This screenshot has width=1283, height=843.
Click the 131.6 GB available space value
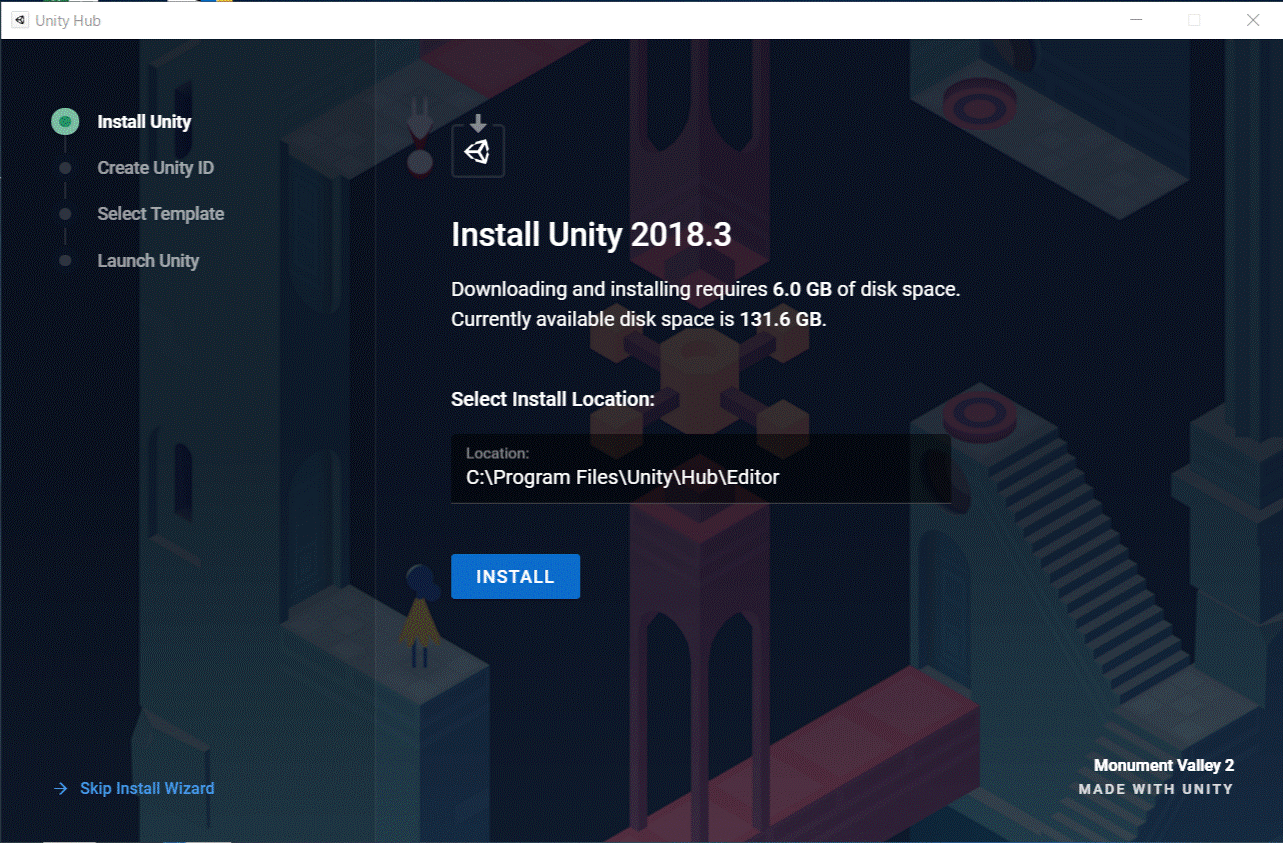tap(782, 320)
